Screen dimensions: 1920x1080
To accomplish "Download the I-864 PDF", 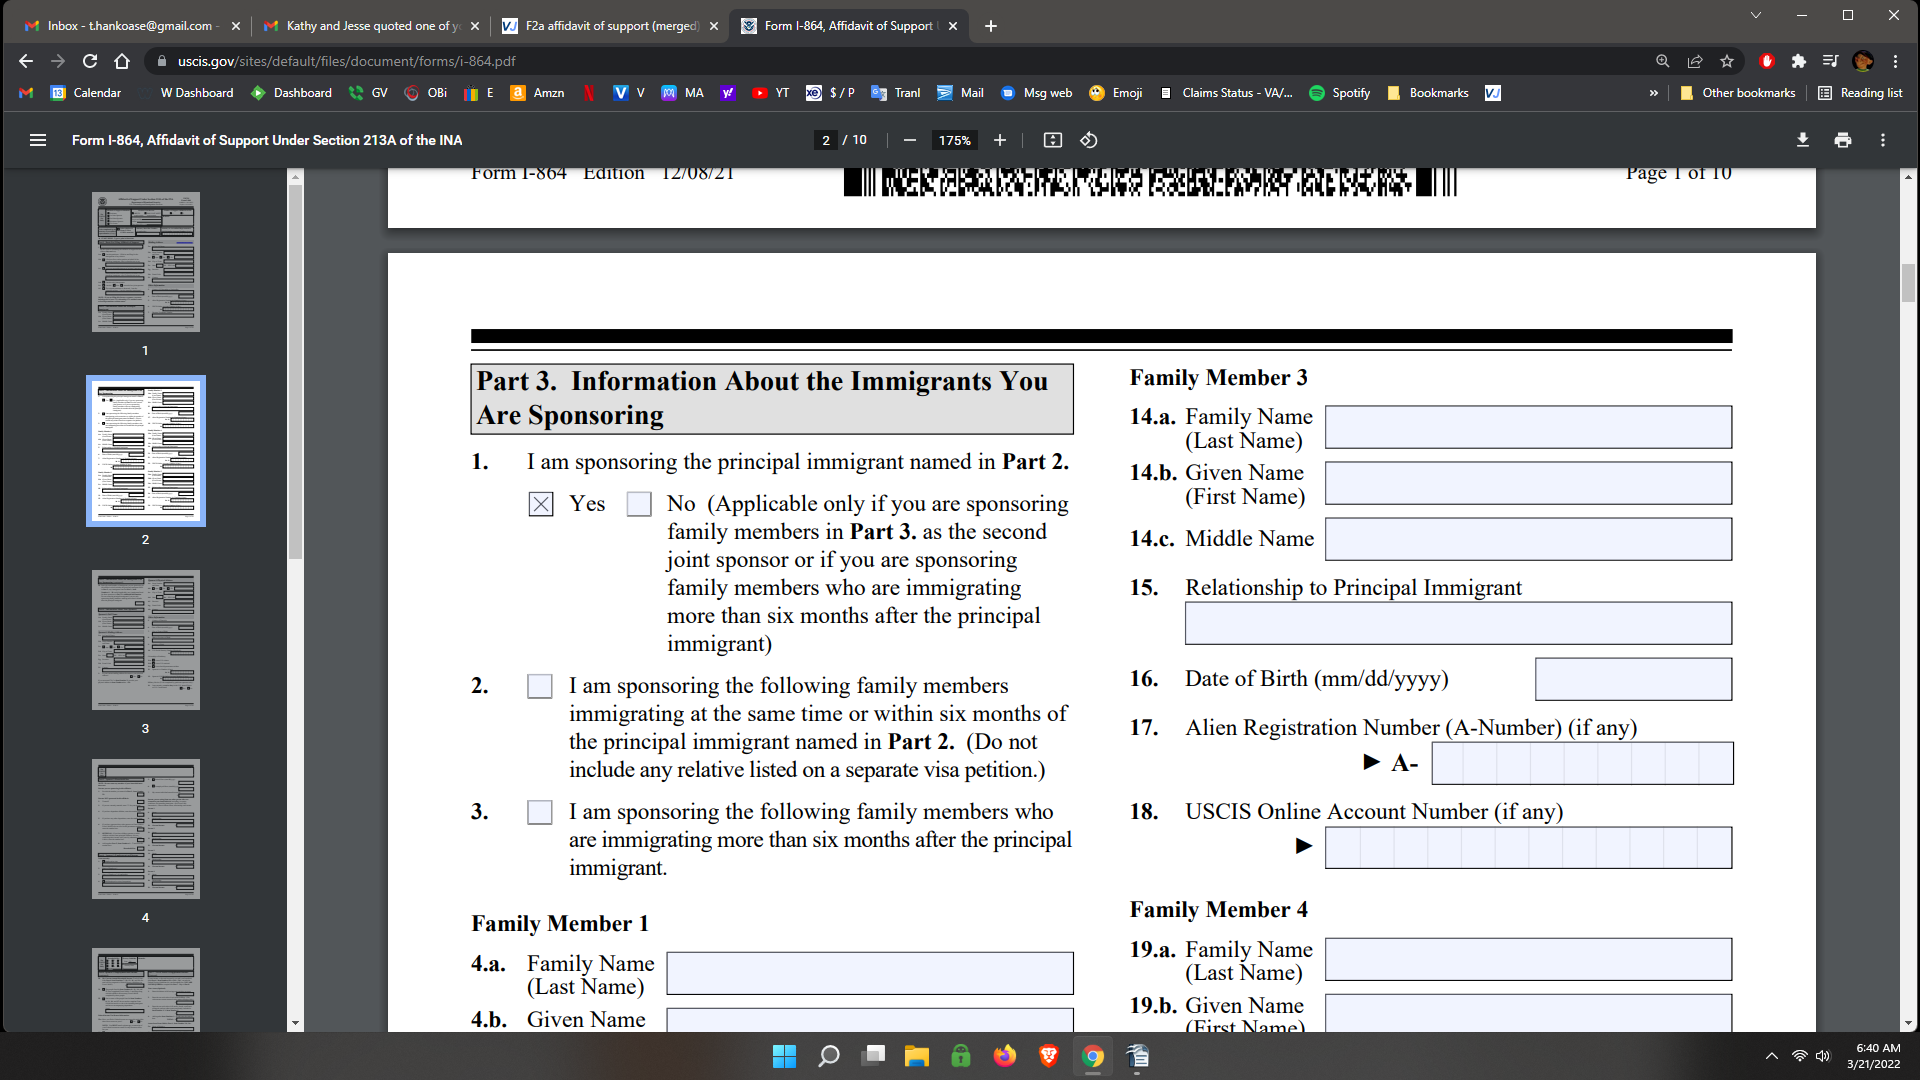I will click(x=1803, y=140).
